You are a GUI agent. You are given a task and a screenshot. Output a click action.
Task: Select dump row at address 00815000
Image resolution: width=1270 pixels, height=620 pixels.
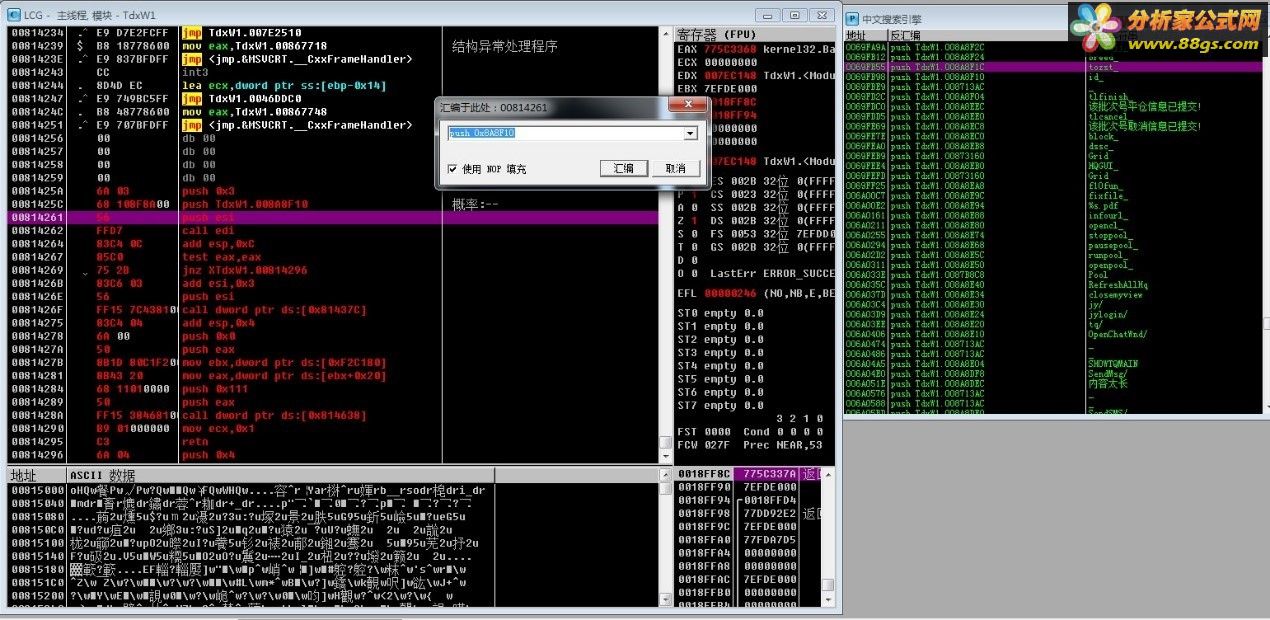click(x=334, y=491)
